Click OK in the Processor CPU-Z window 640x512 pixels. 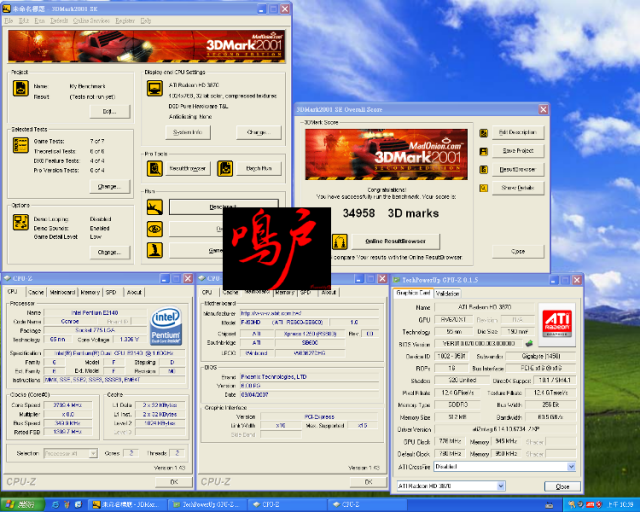(x=174, y=482)
